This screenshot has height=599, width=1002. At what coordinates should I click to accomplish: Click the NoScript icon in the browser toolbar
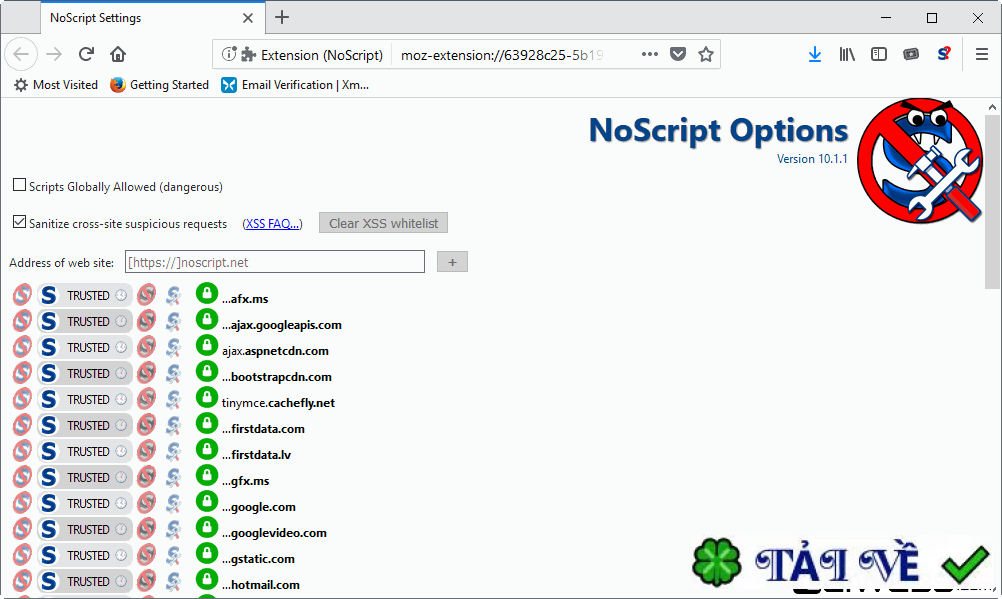click(943, 54)
